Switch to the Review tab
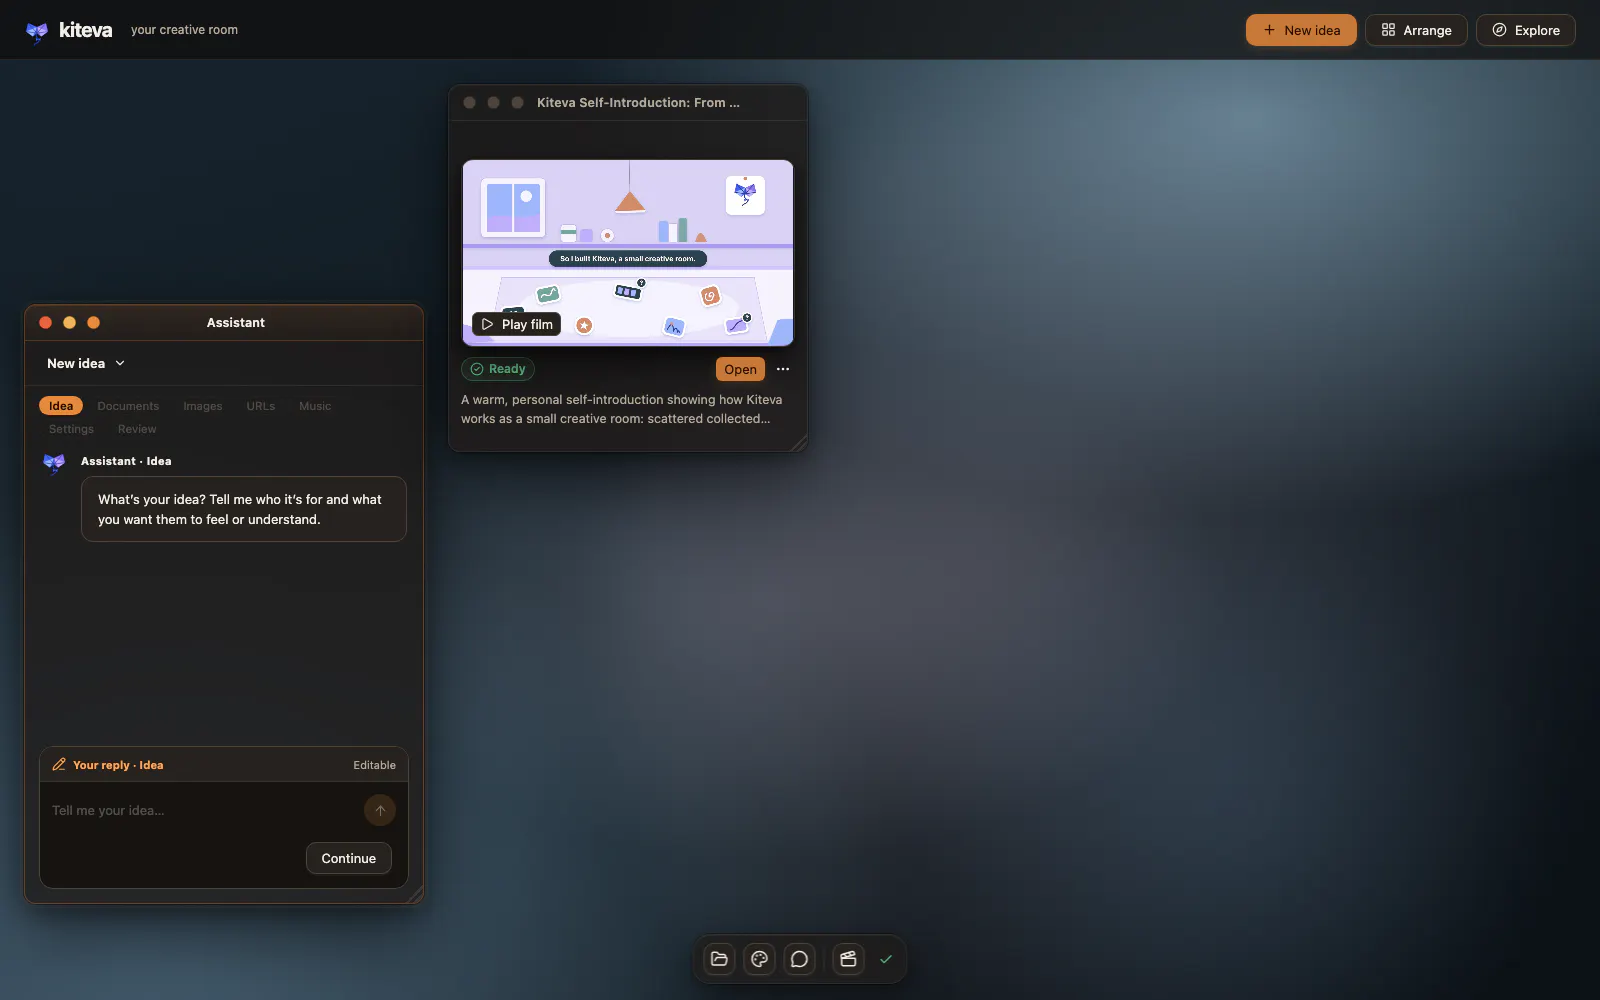This screenshot has height=1000, width=1600. pyautogui.click(x=137, y=429)
